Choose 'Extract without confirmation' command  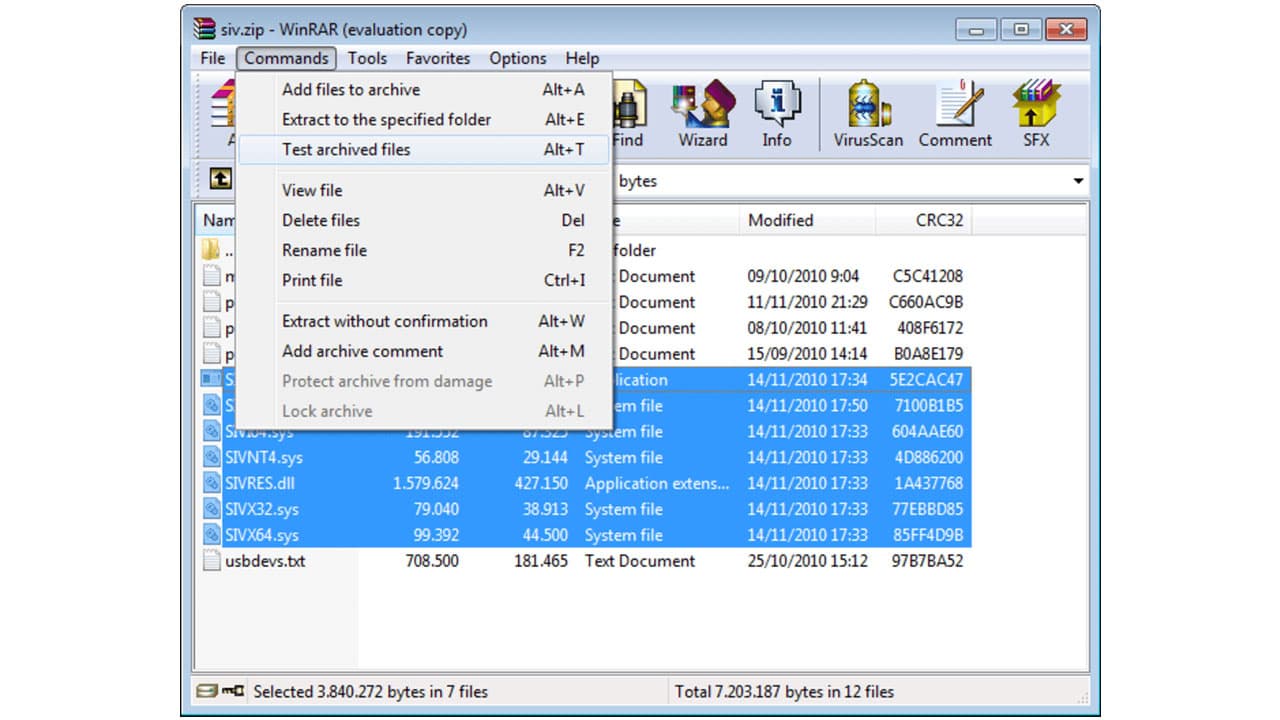point(385,321)
